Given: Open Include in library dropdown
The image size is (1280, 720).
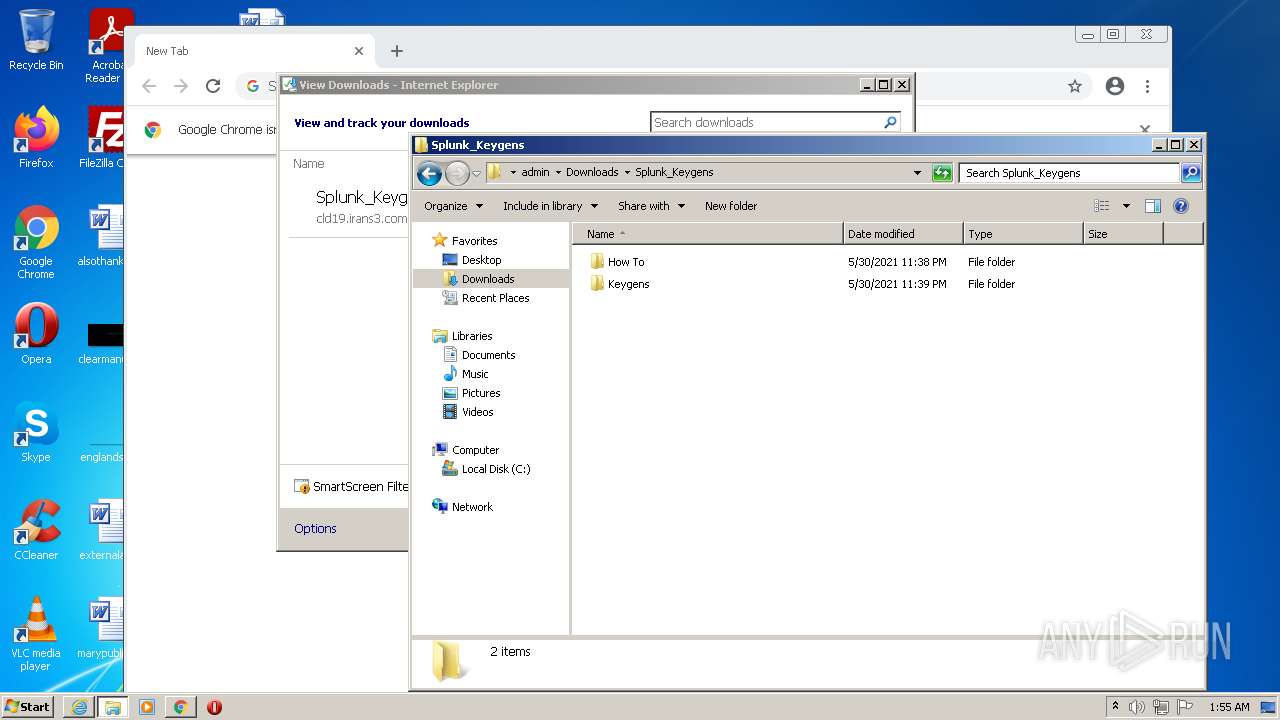Looking at the screenshot, I should (550, 206).
